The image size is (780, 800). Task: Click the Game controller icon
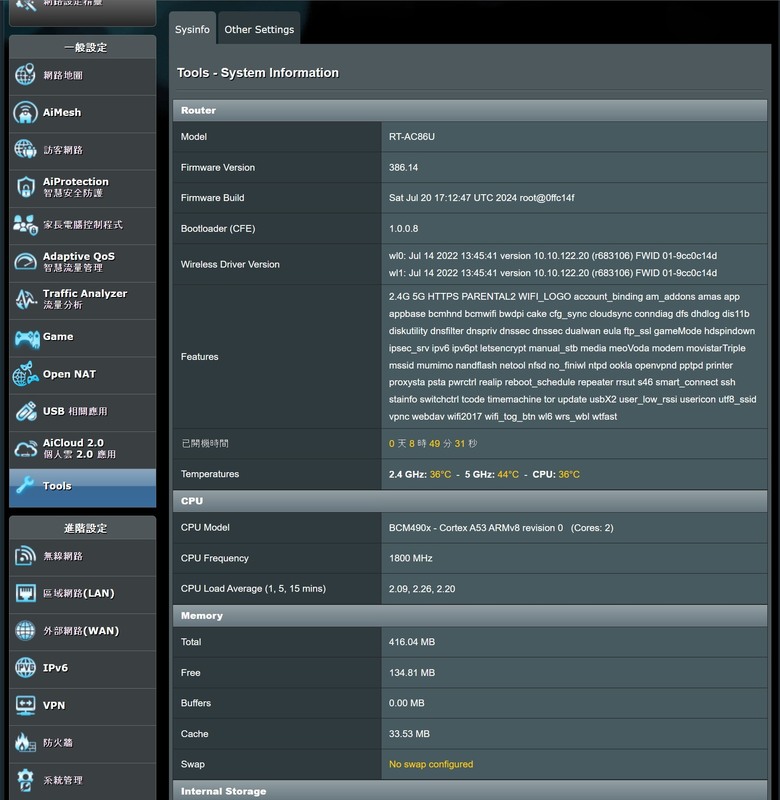(x=27, y=338)
